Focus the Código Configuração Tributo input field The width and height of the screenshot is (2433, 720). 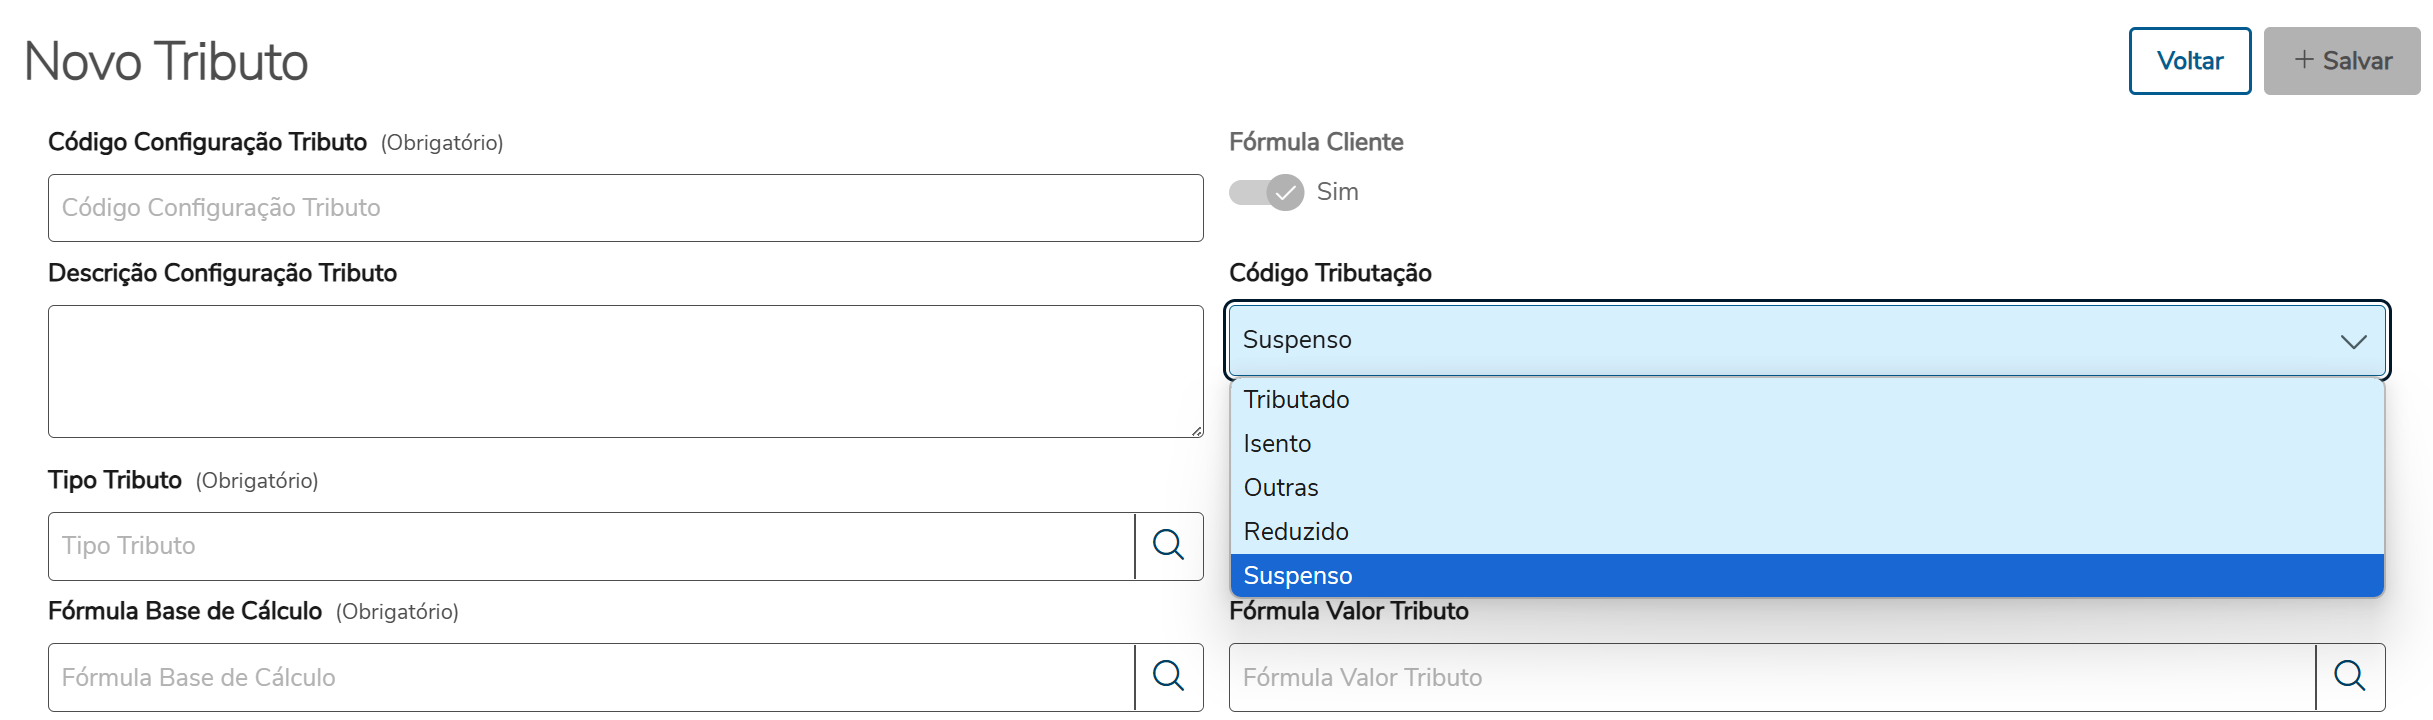pyautogui.click(x=625, y=208)
